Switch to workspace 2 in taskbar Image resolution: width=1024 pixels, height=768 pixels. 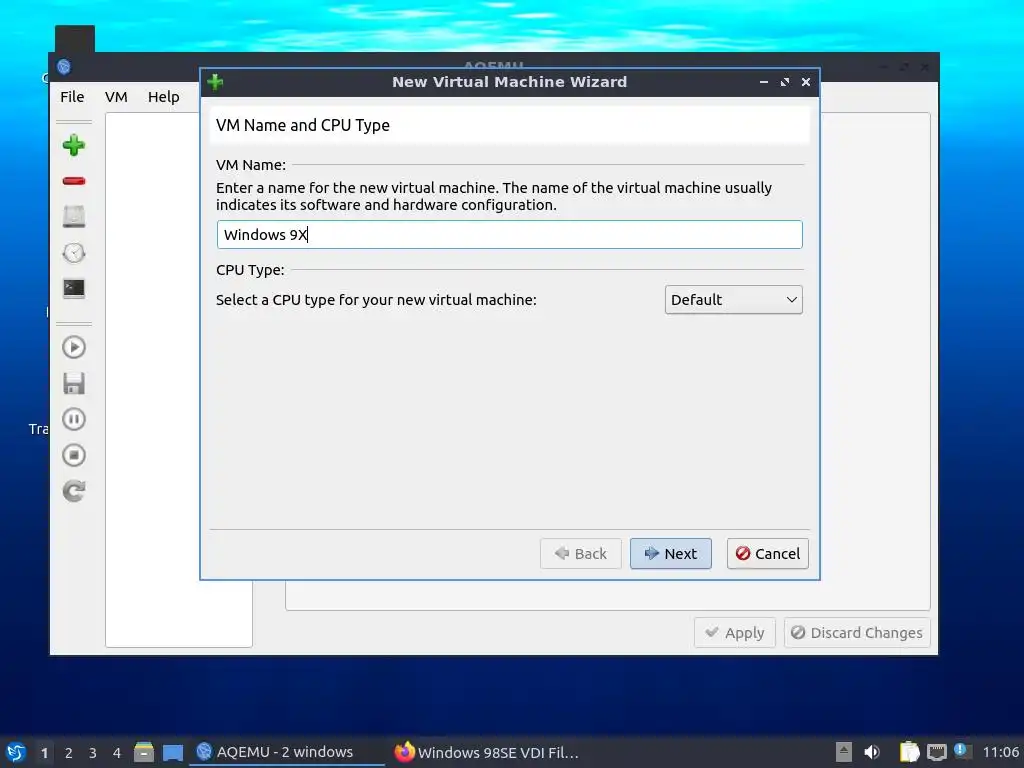coord(69,753)
